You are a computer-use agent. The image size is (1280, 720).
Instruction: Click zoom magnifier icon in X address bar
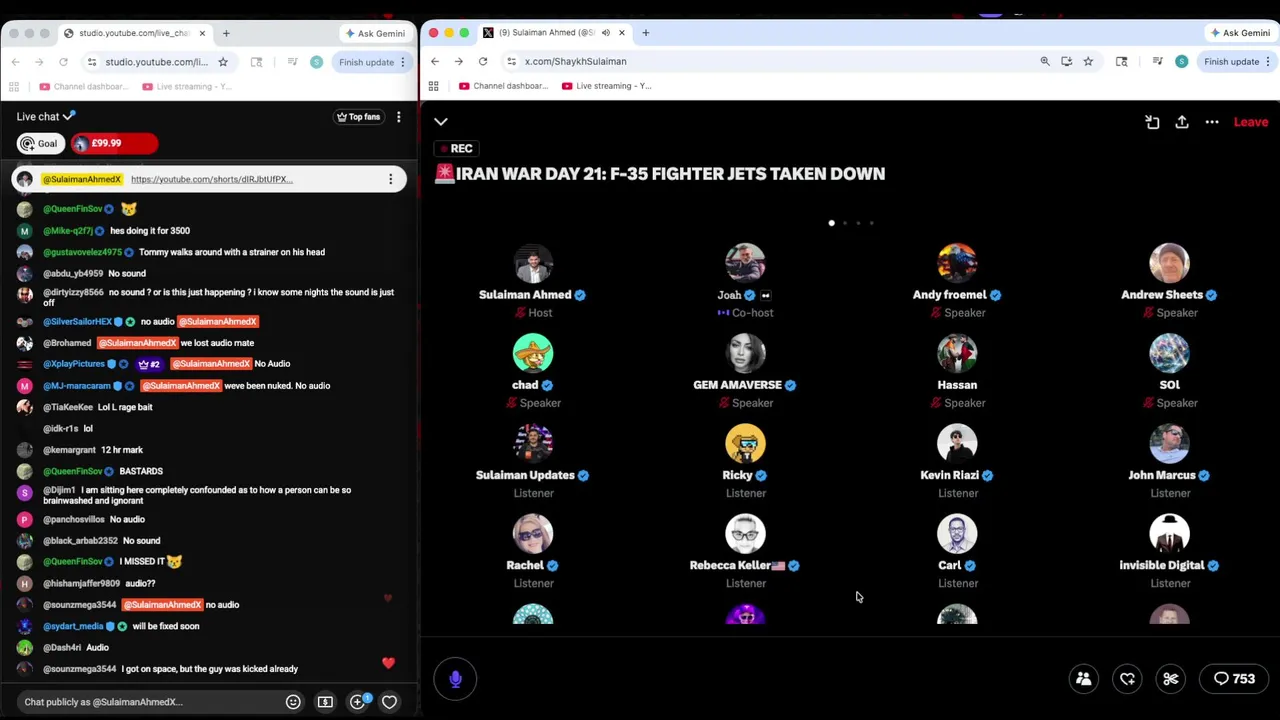[x=1045, y=62]
